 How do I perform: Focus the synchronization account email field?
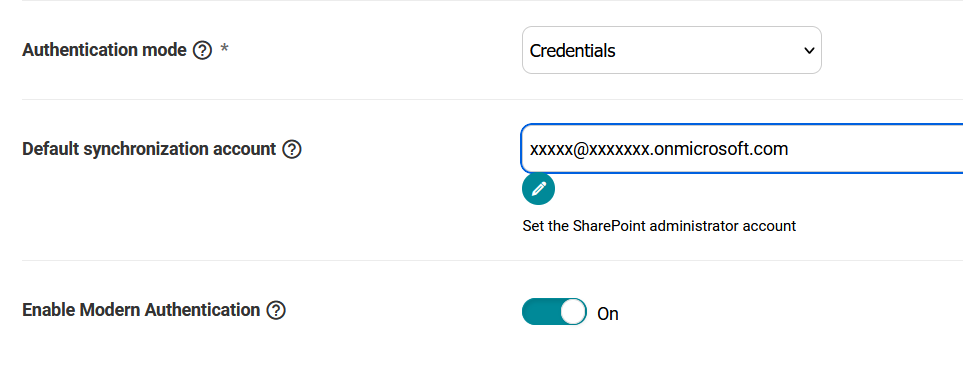(x=742, y=149)
